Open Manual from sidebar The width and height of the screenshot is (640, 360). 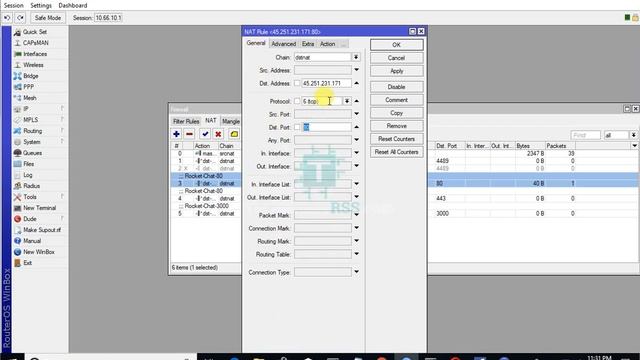(32, 241)
